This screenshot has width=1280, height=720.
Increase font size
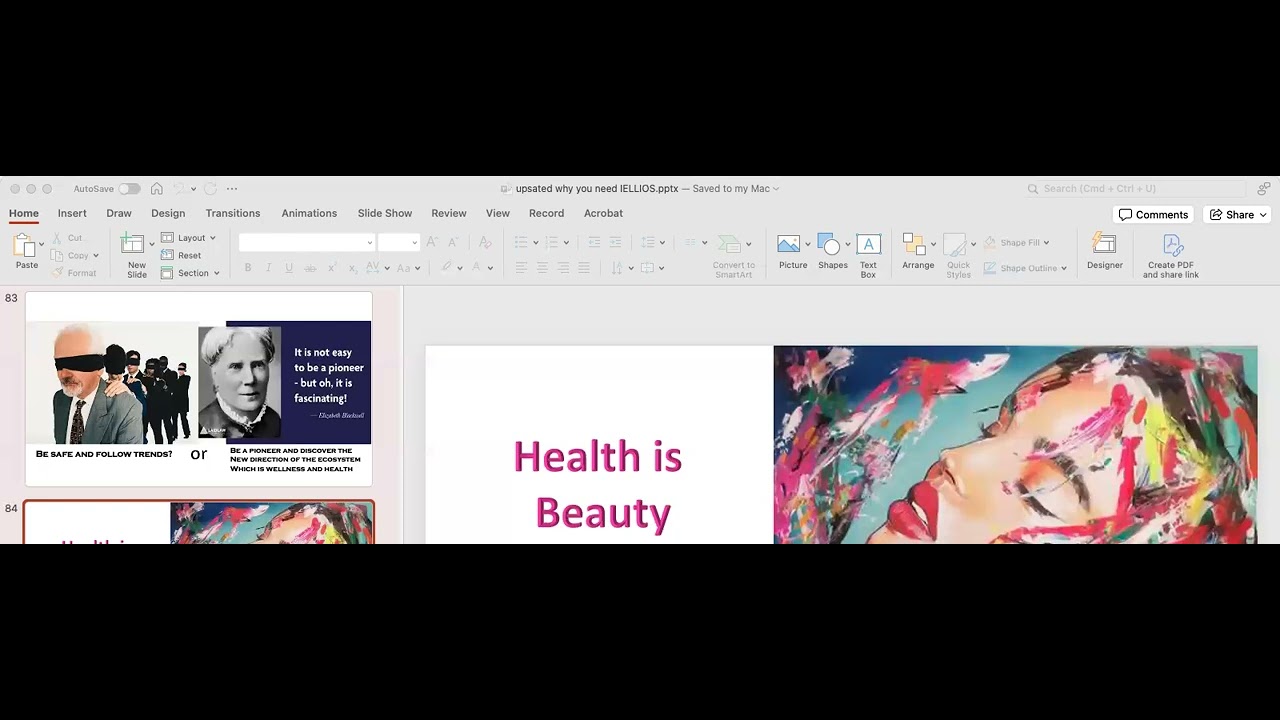(432, 242)
